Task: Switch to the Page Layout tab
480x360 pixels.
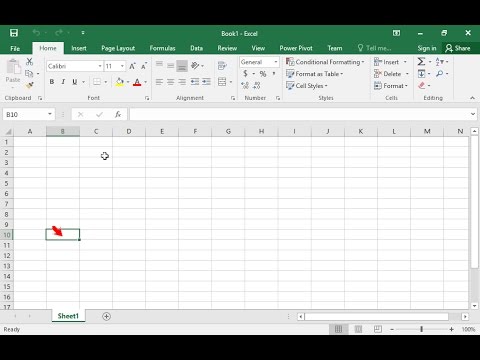Action: [x=118, y=48]
